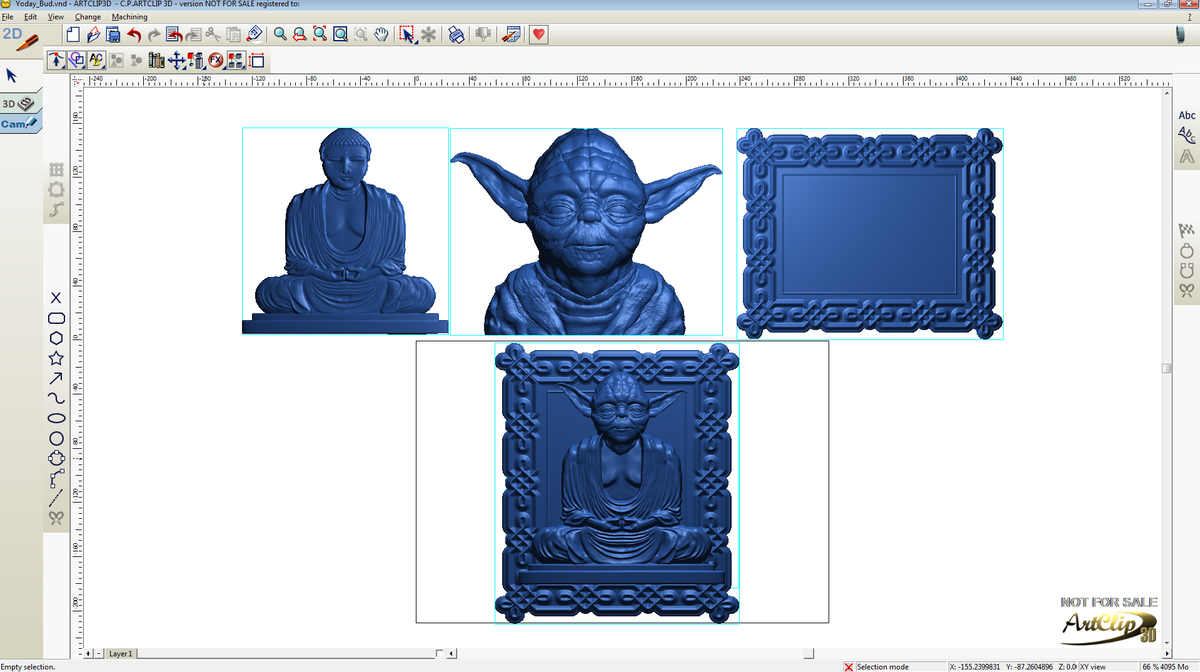Screen dimensions: 1200x672
Task: Switch to the Cam tab
Action: tap(19, 124)
